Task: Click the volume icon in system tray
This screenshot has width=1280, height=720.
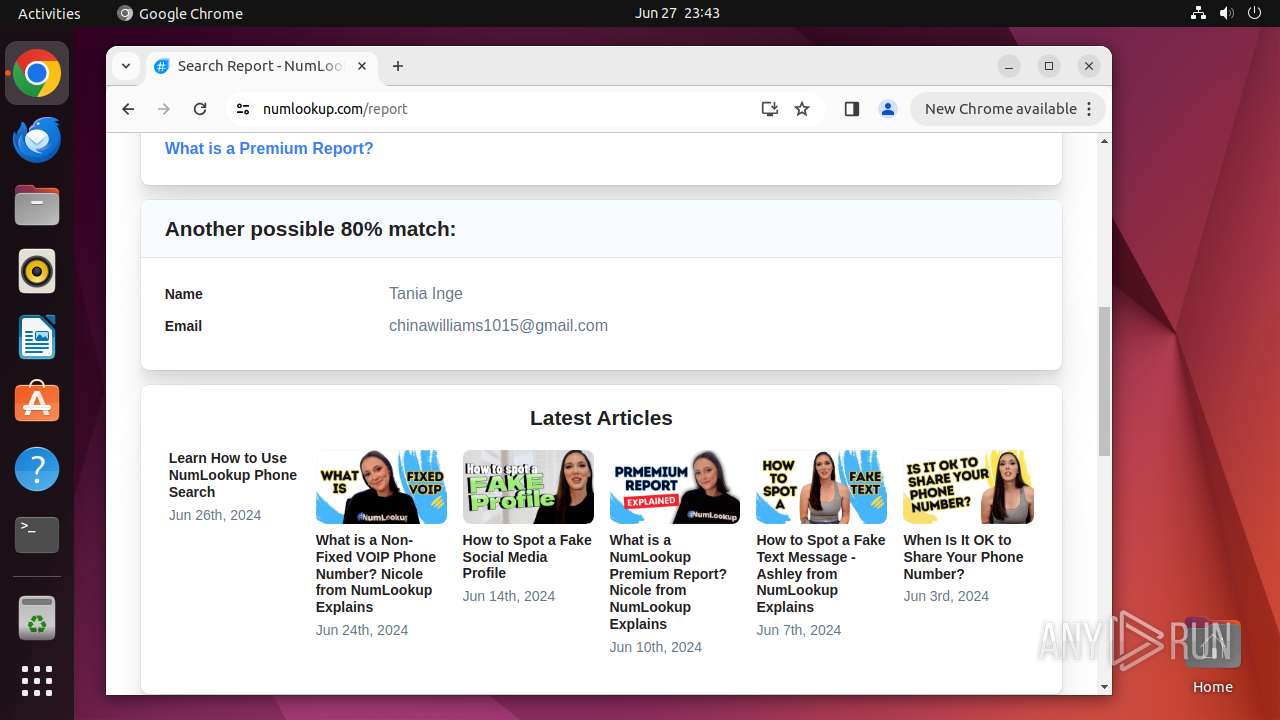Action: point(1227,13)
